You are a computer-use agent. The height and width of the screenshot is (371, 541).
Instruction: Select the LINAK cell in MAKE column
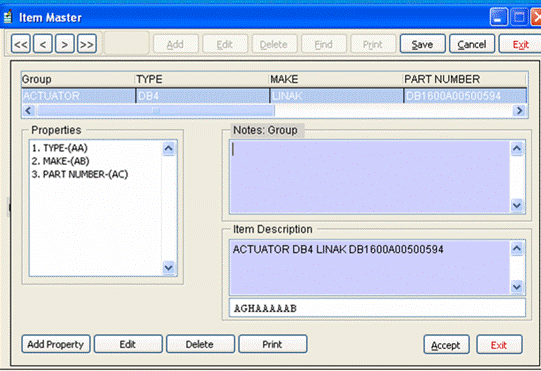tap(336, 96)
